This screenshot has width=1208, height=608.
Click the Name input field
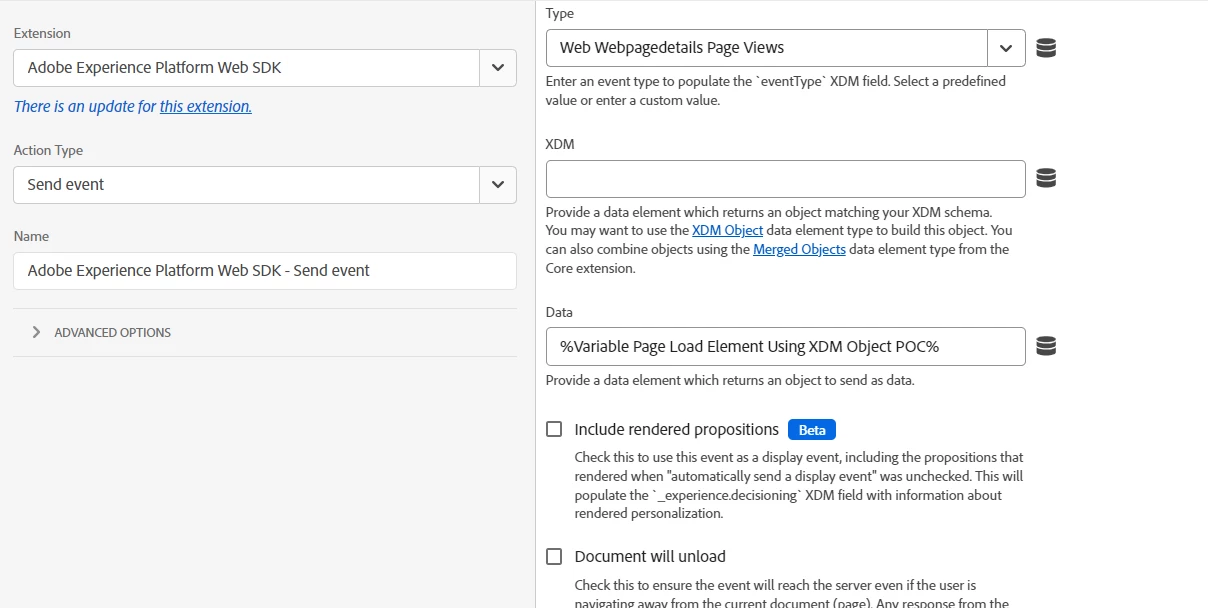coord(265,271)
